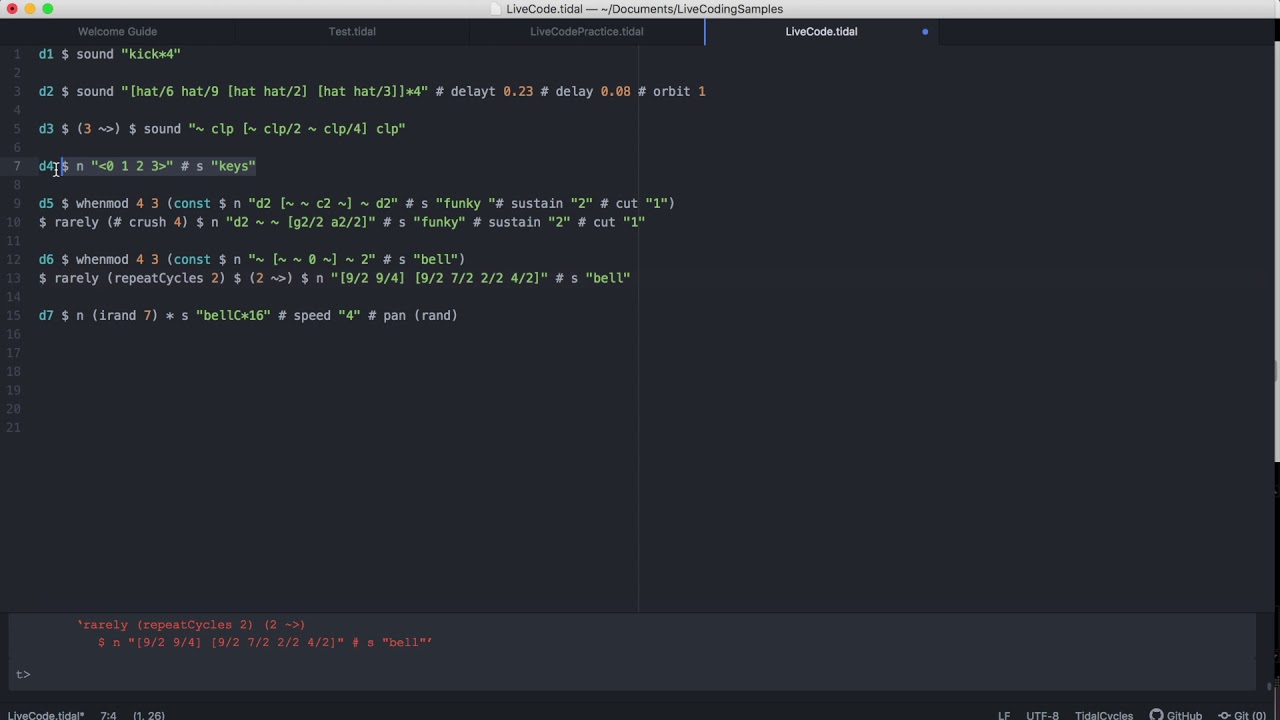
Task: Click d6 at start of line 12
Action: (x=46, y=259)
